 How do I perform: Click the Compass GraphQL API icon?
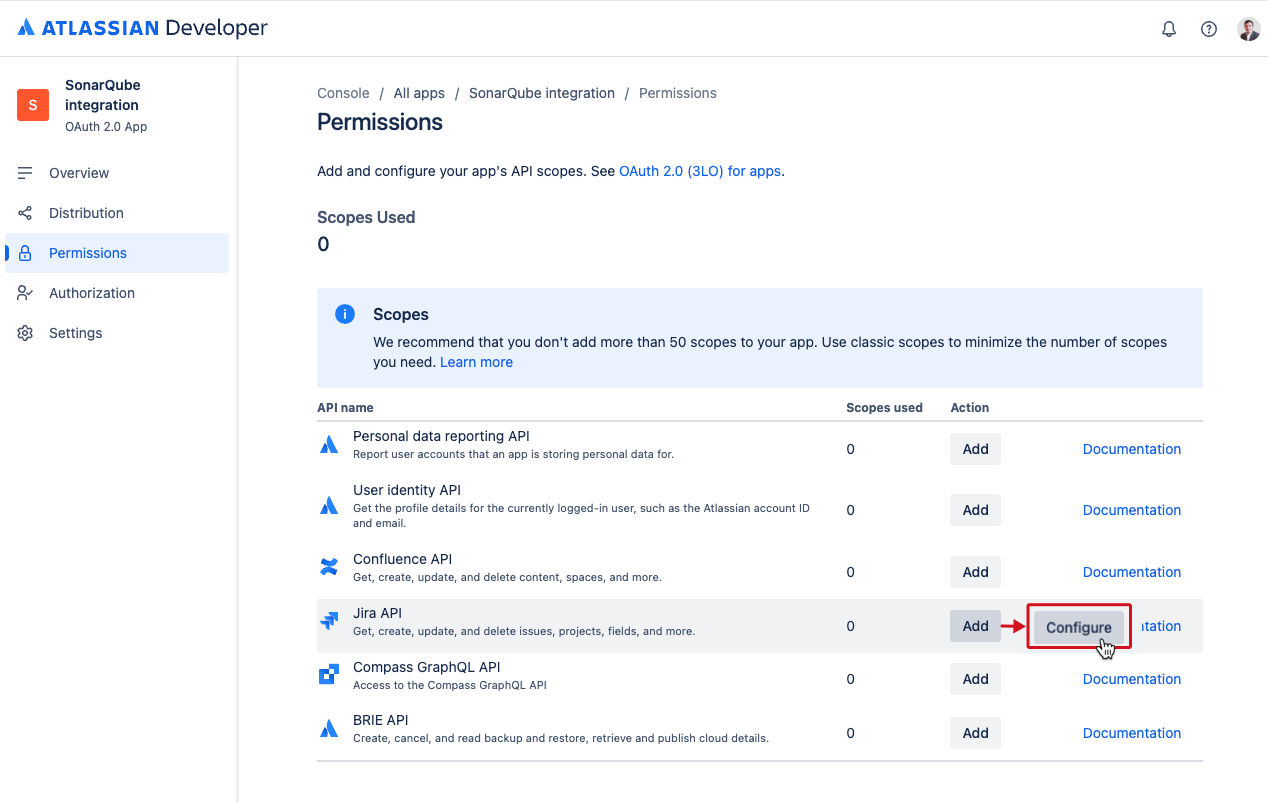(329, 674)
